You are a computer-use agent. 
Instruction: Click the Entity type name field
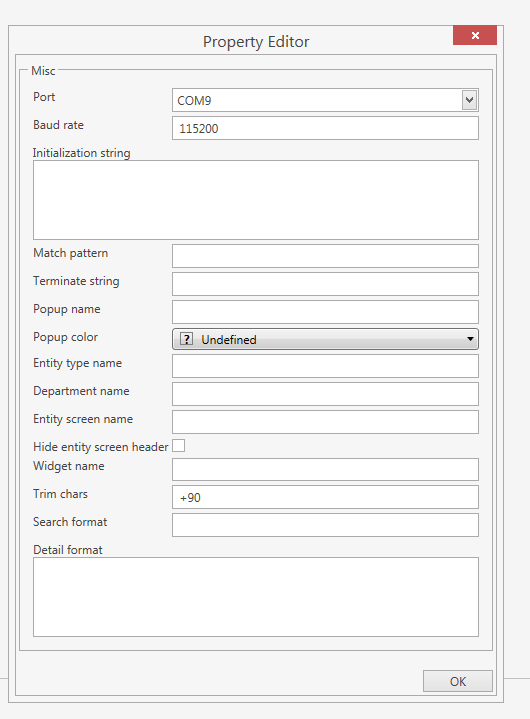pos(326,366)
